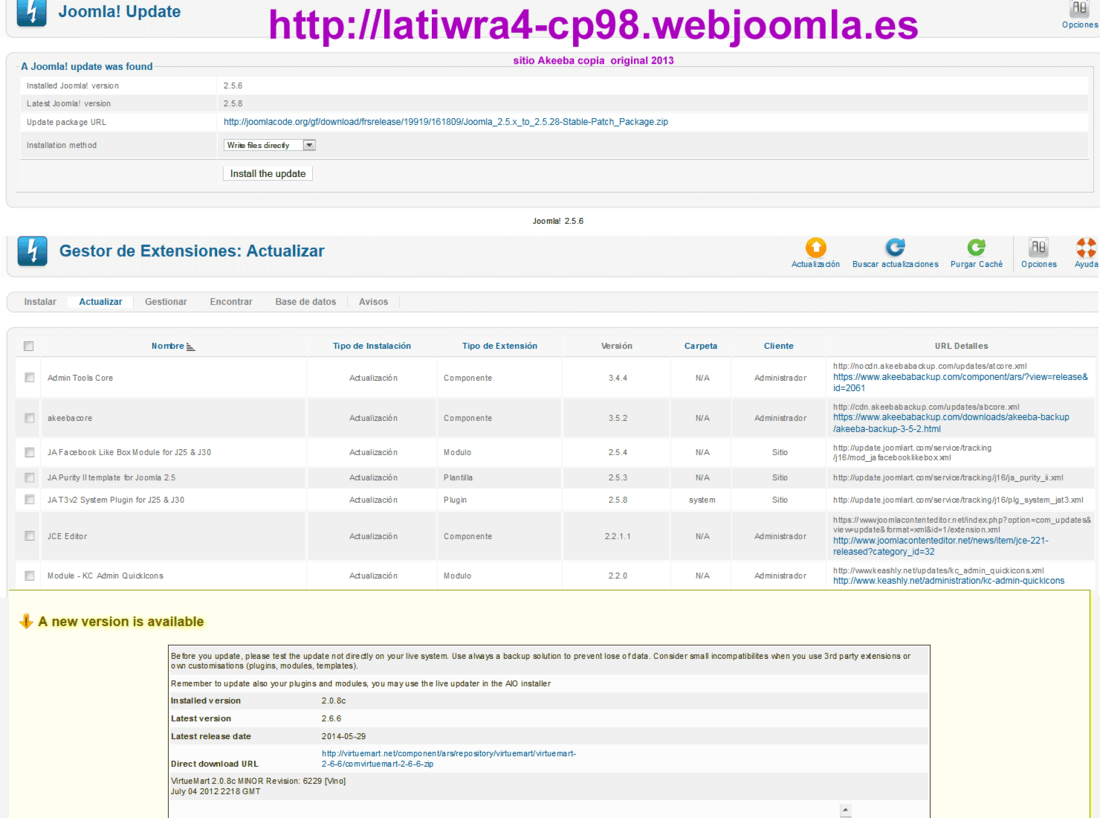Open the Installation method dropdown
1100x818 pixels.
point(269,145)
